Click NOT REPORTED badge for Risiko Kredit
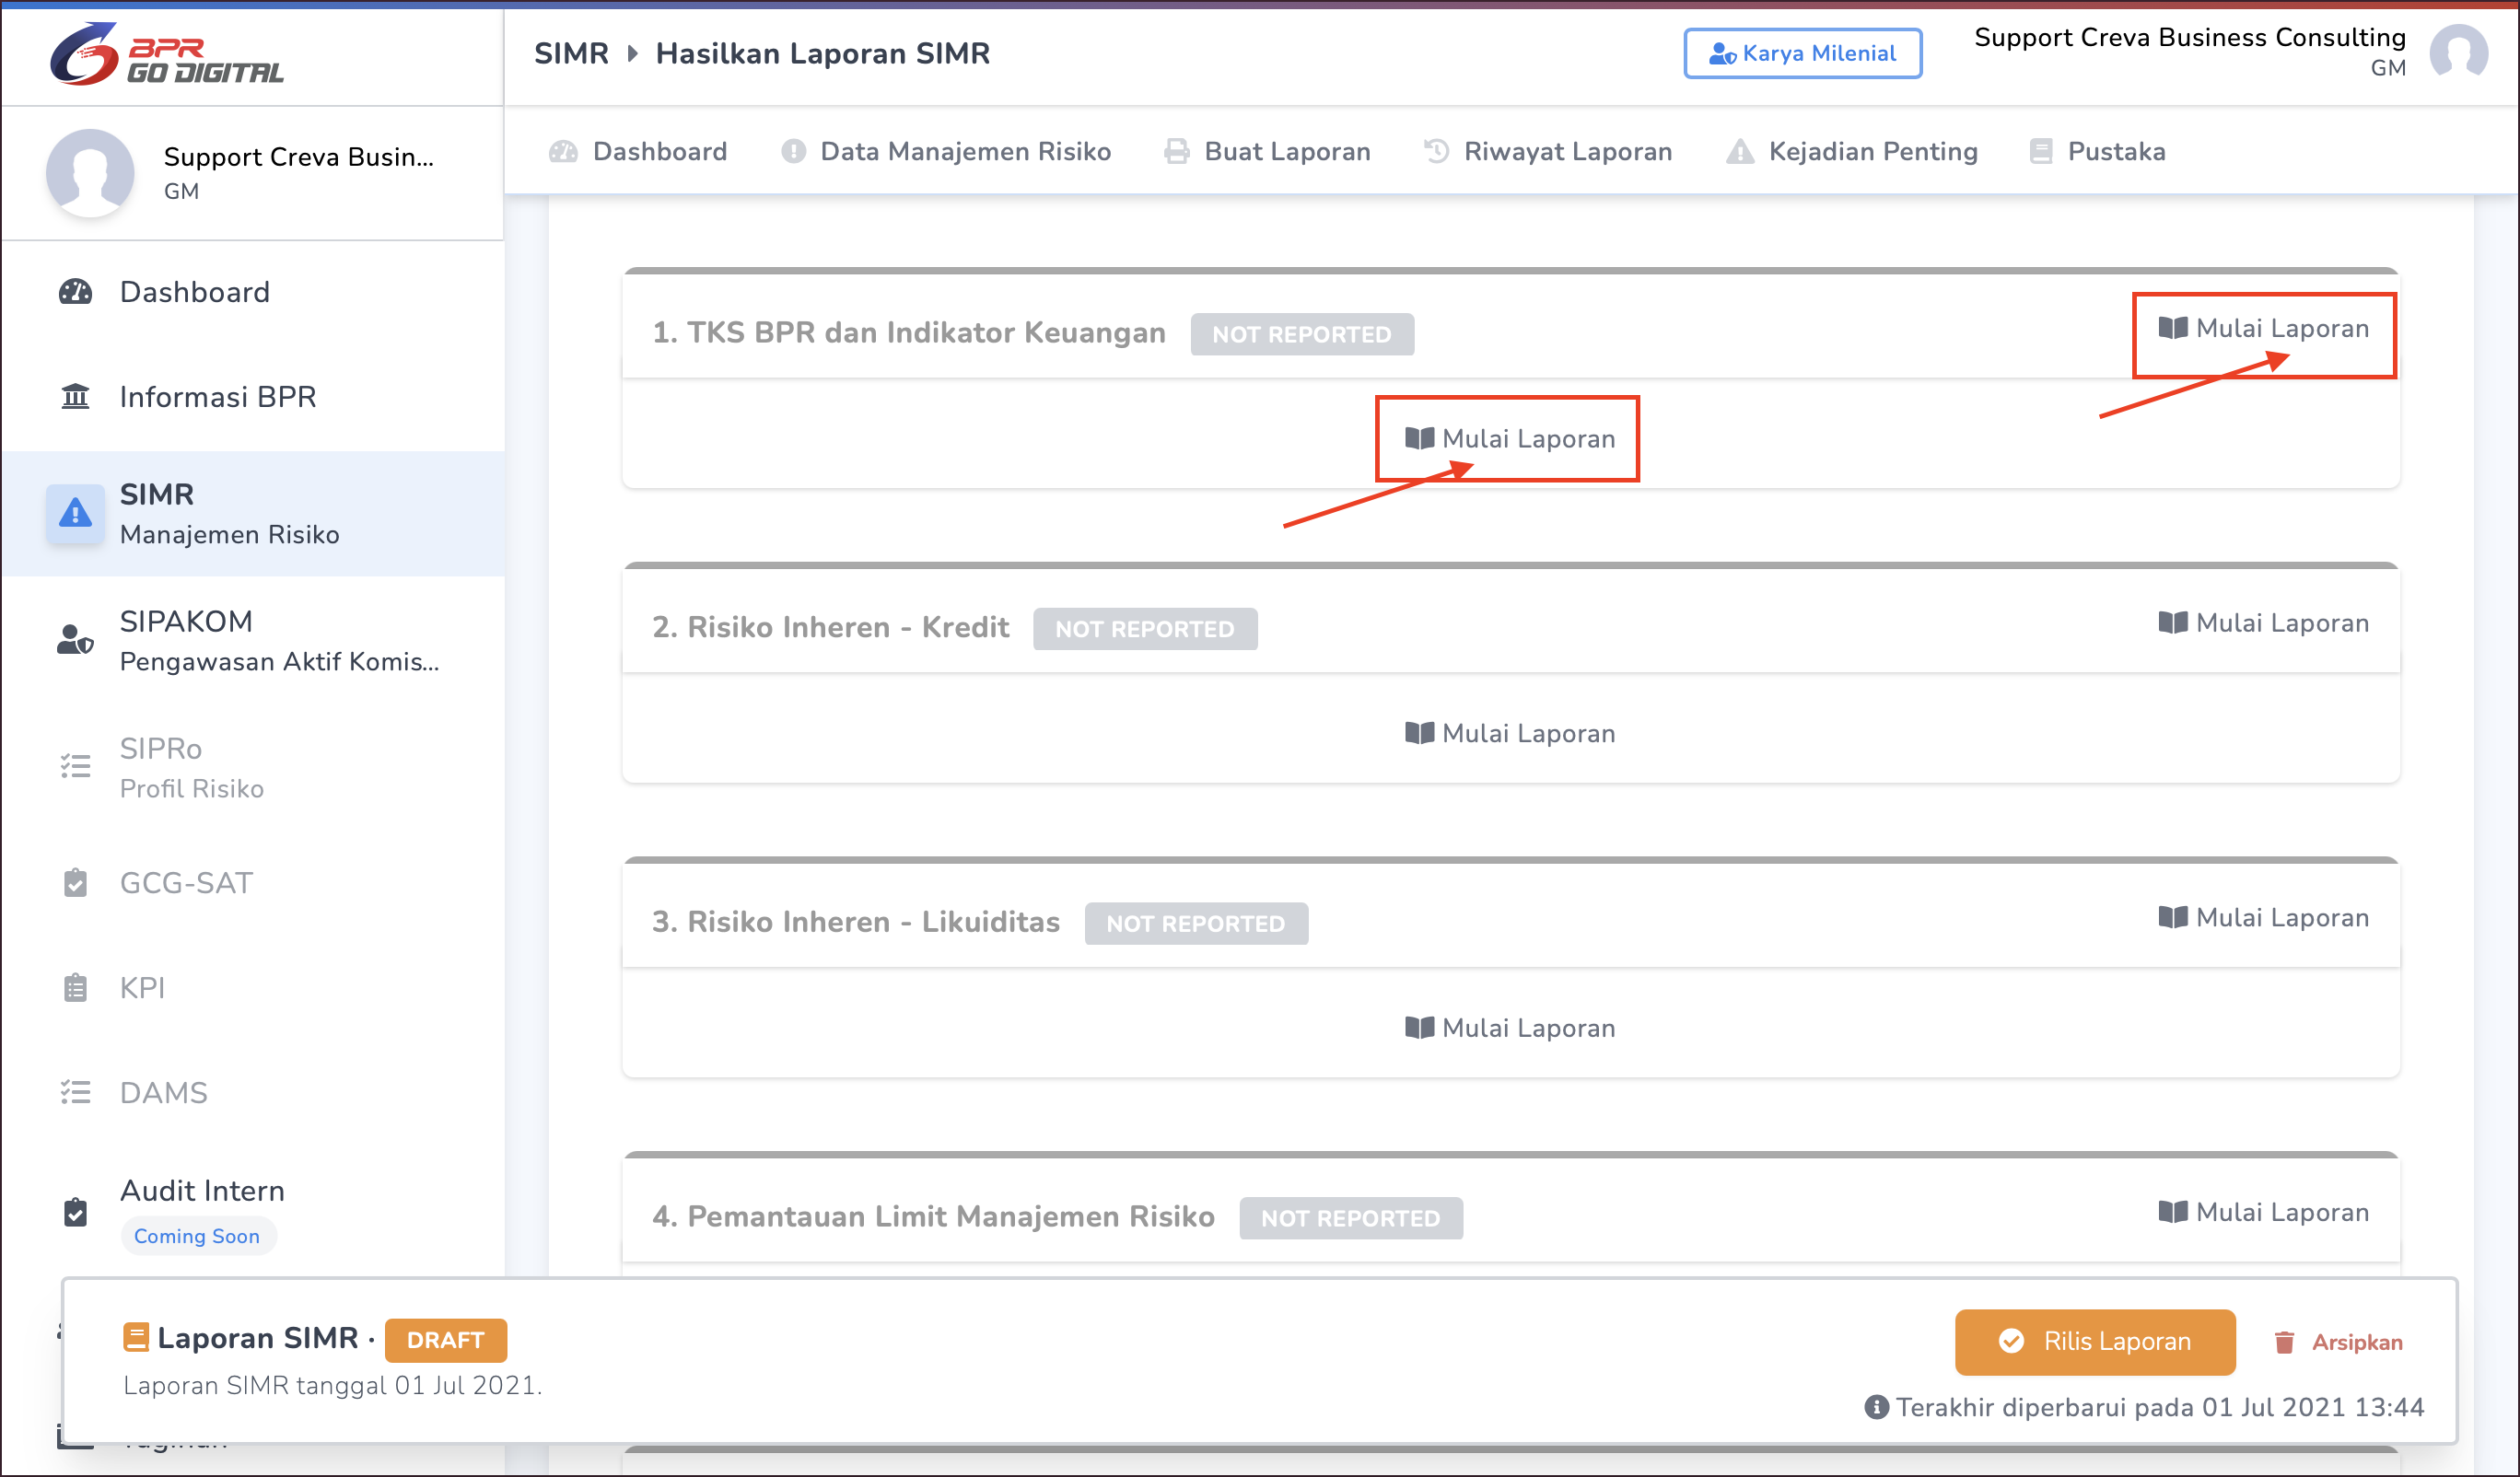Viewport: 2520px width, 1477px height. [1145, 629]
